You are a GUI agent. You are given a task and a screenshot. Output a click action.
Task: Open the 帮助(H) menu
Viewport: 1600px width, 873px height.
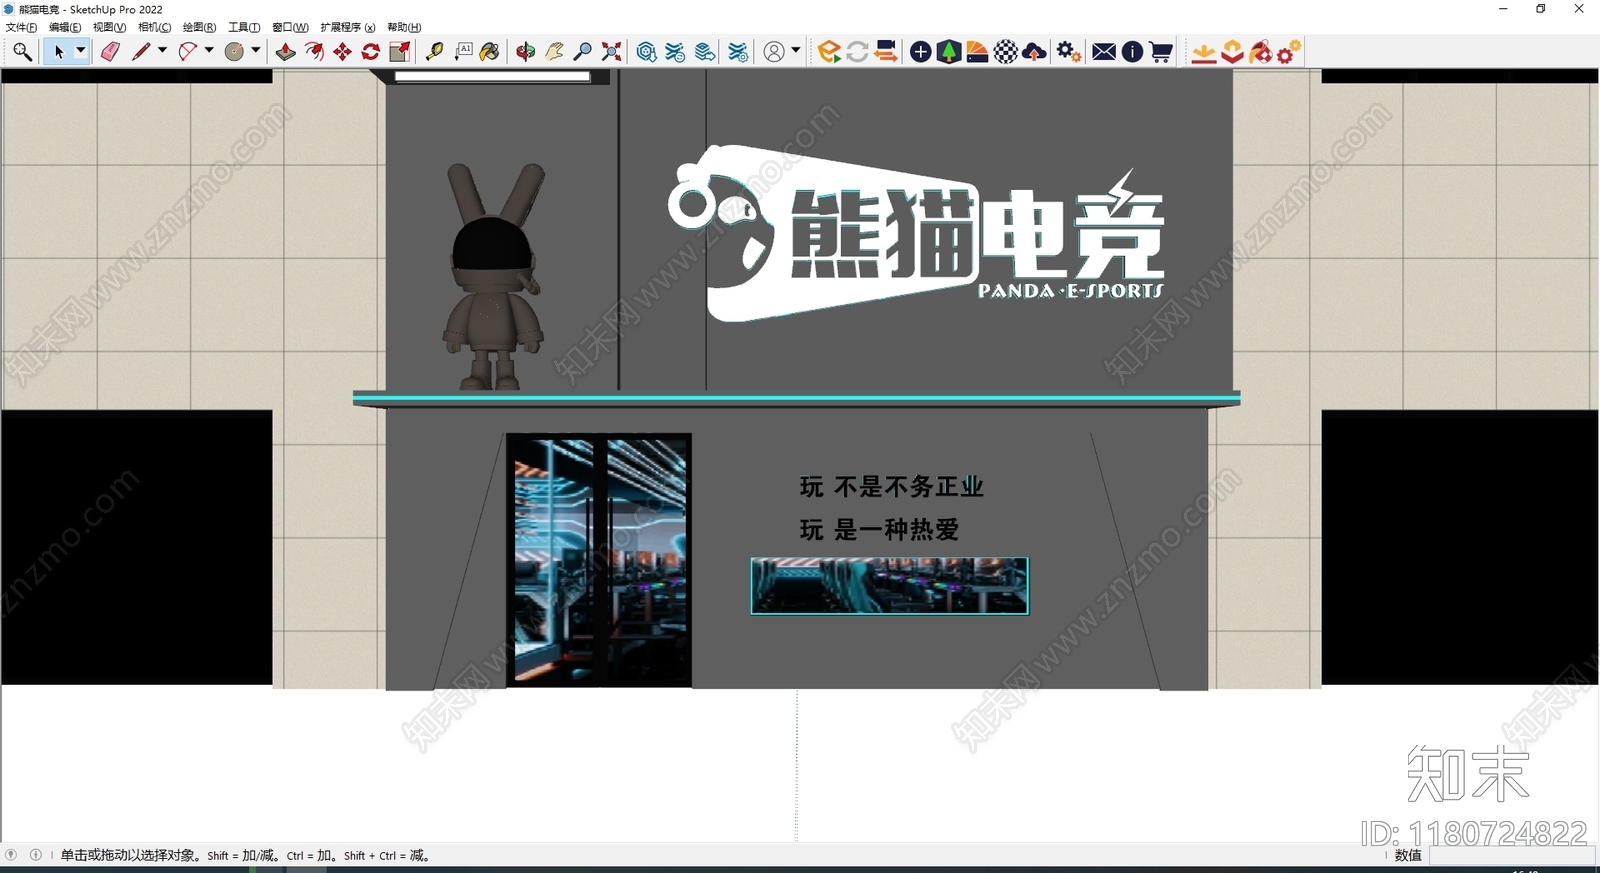[x=404, y=27]
